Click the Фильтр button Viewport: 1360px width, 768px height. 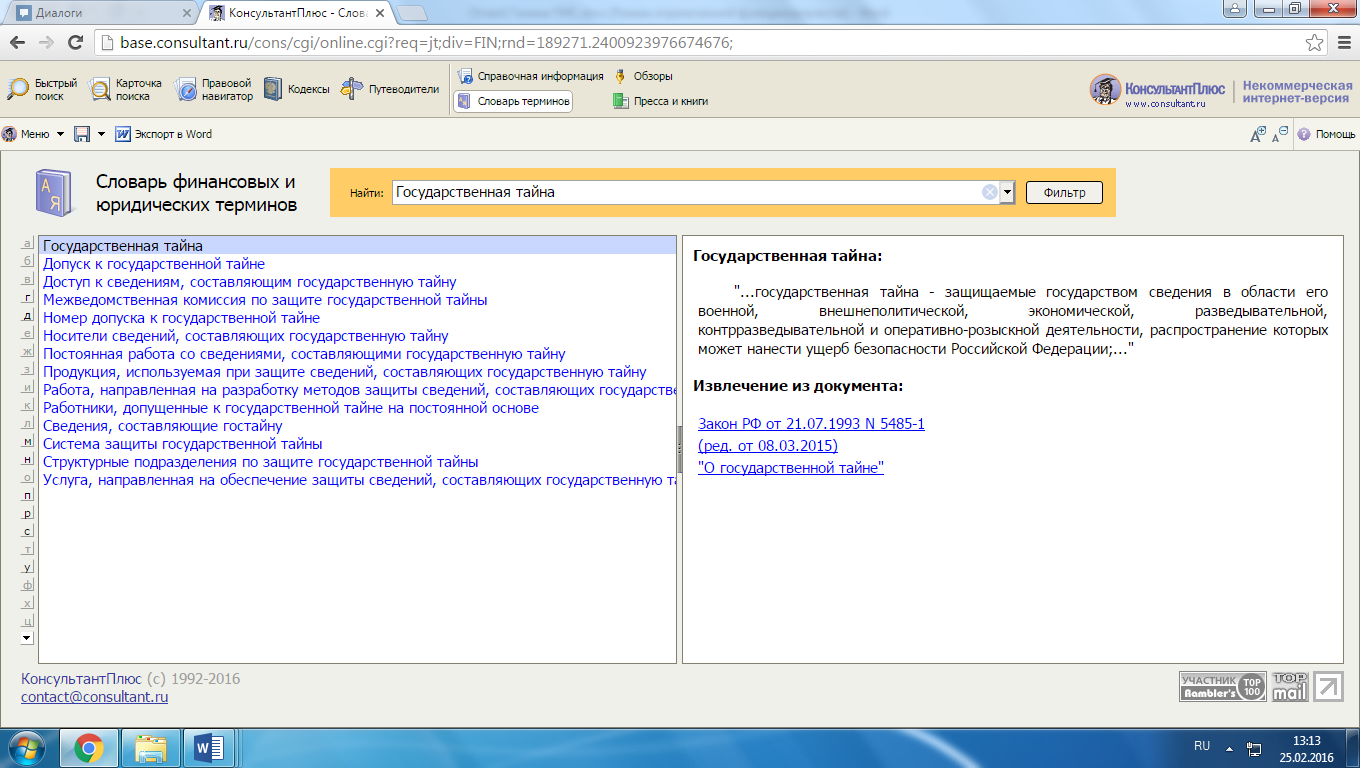point(1064,192)
